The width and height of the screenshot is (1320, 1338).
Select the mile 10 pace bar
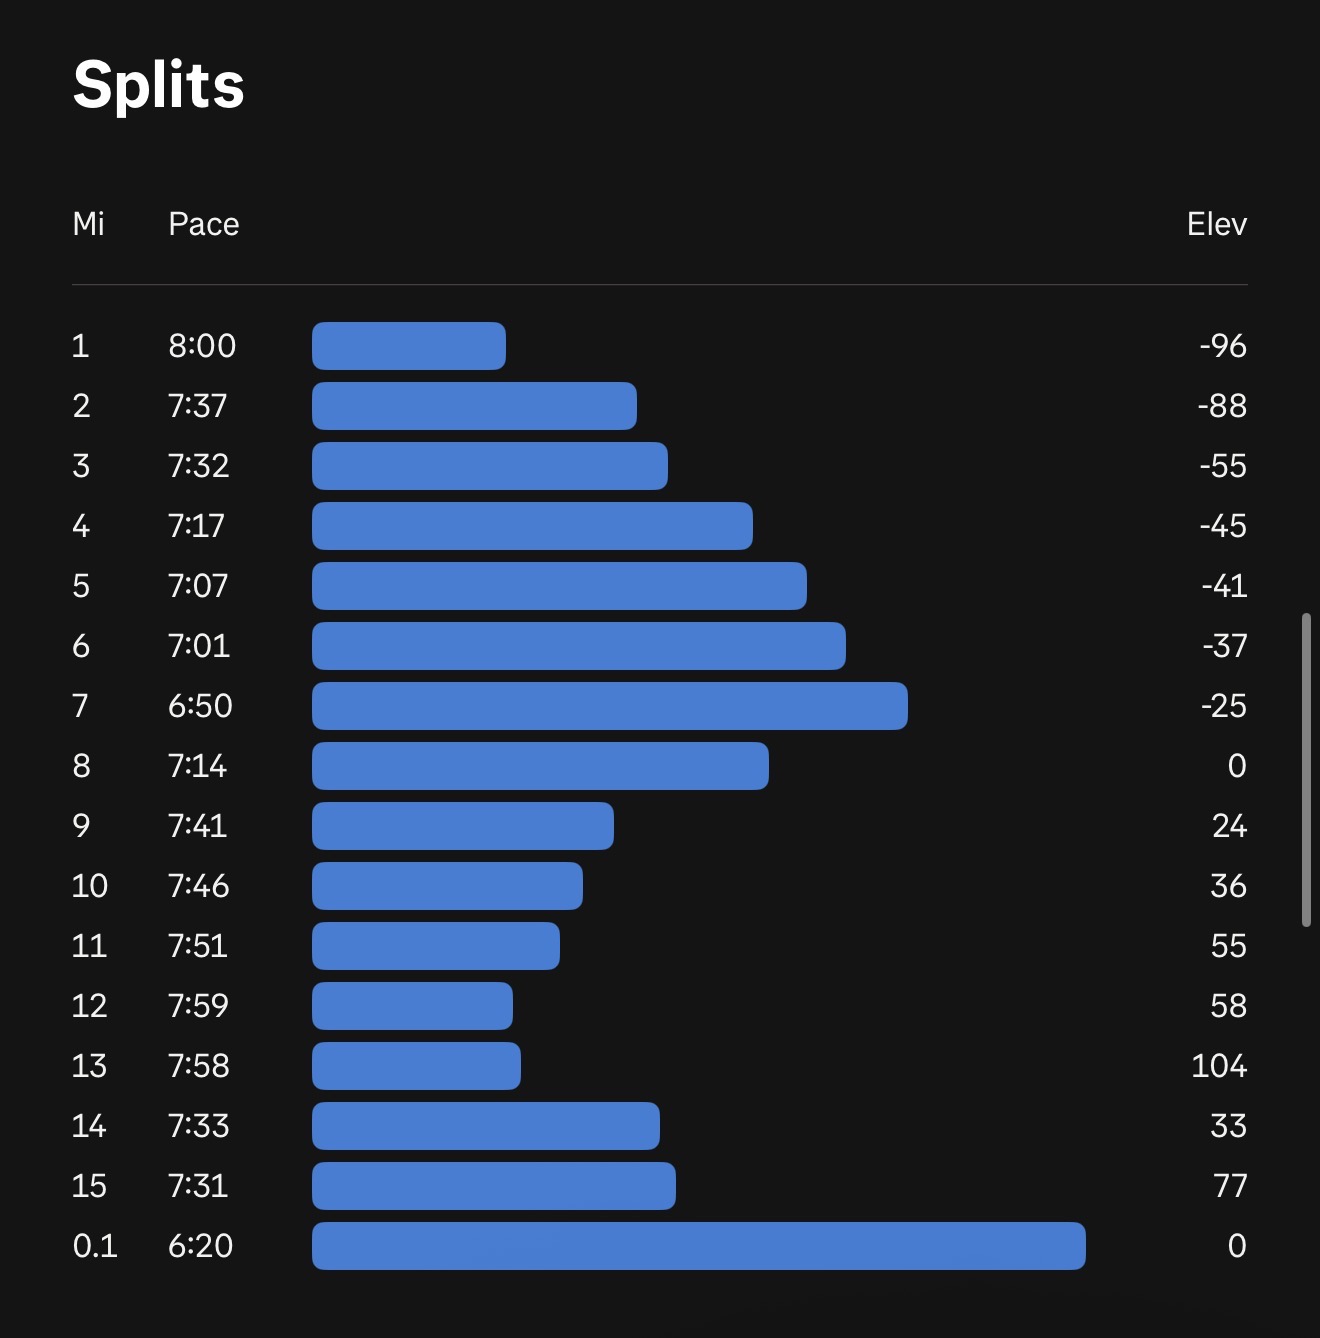click(x=447, y=886)
